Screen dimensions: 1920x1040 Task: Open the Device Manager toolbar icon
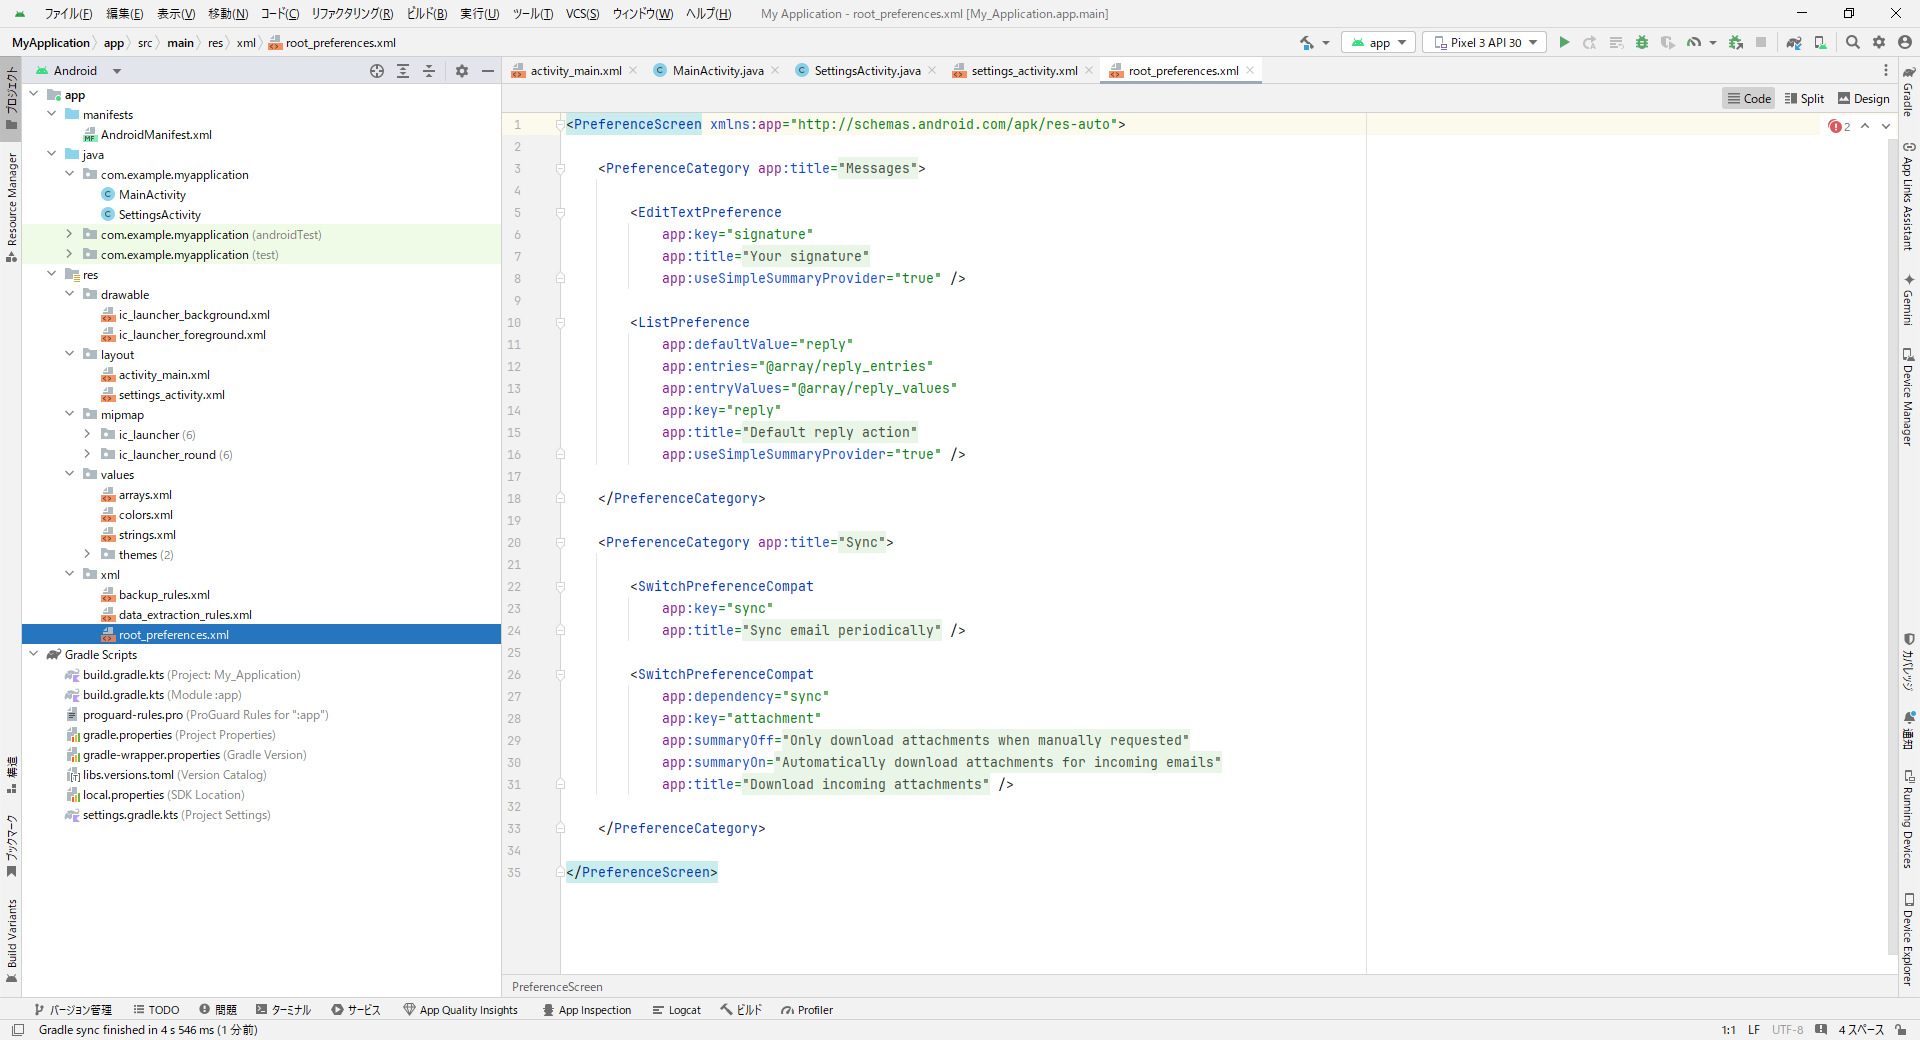pyautogui.click(x=1820, y=42)
